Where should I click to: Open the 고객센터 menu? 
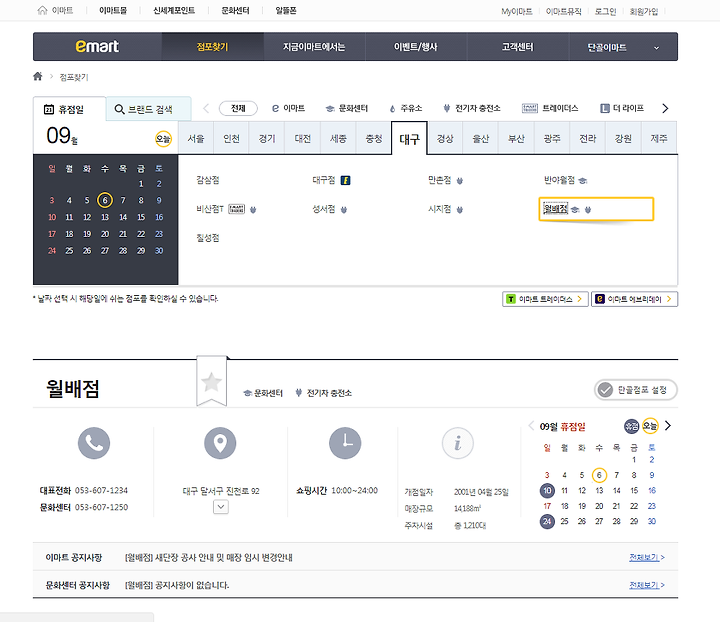(x=518, y=47)
